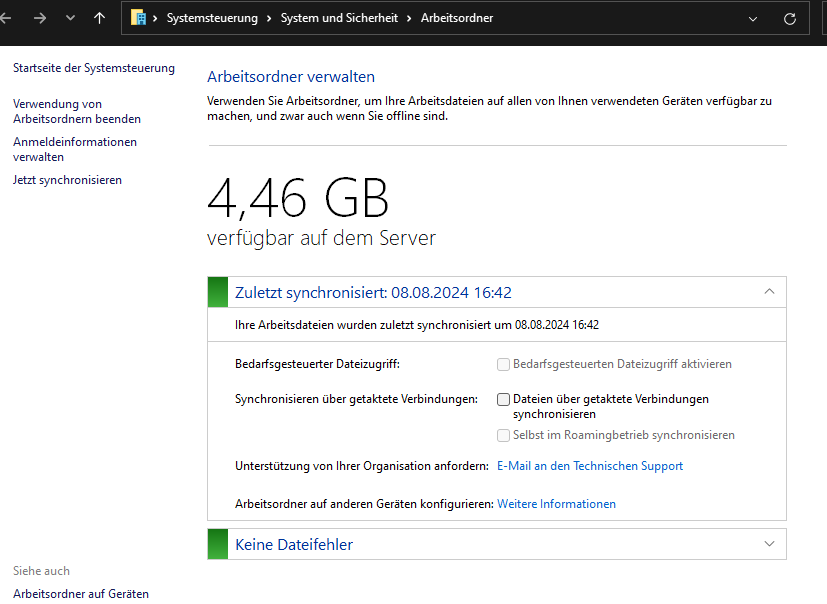The image size is (827, 604).
Task: Collapse the Zuletzt synchronisiert section chevron
Action: point(770,291)
